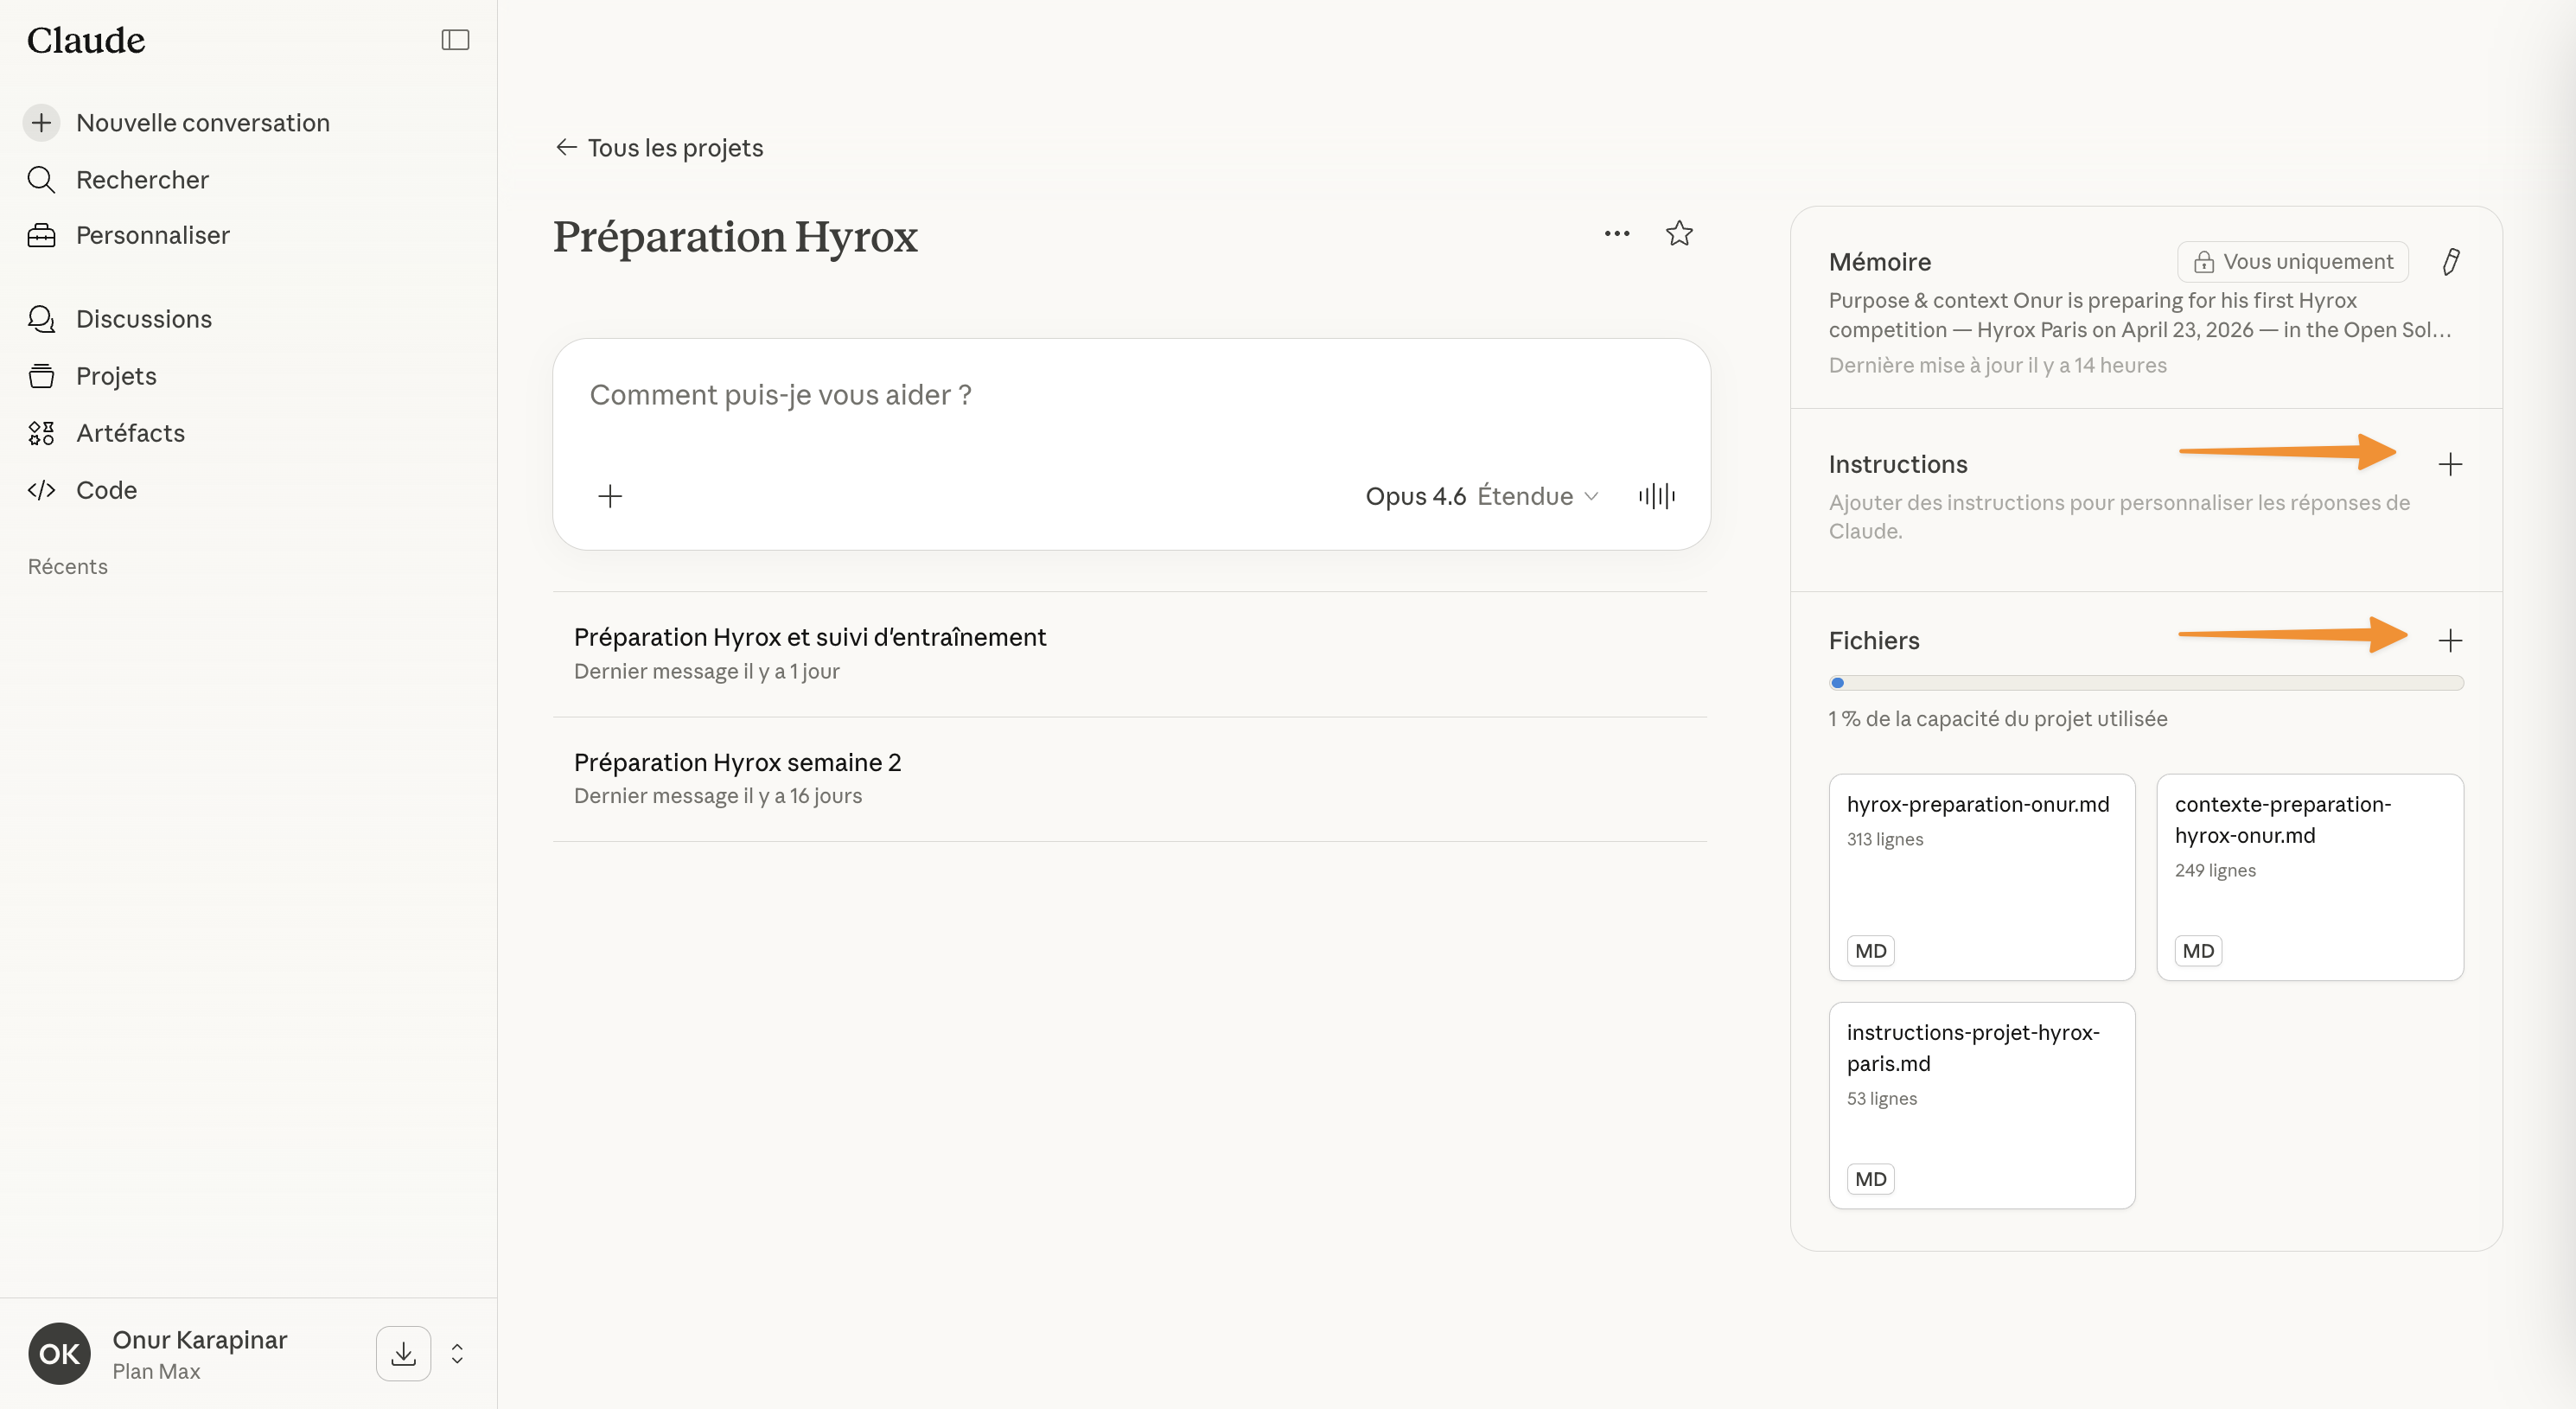Viewport: 2576px width, 1409px height.
Task: Start voice mode waveform icon
Action: (x=1657, y=496)
